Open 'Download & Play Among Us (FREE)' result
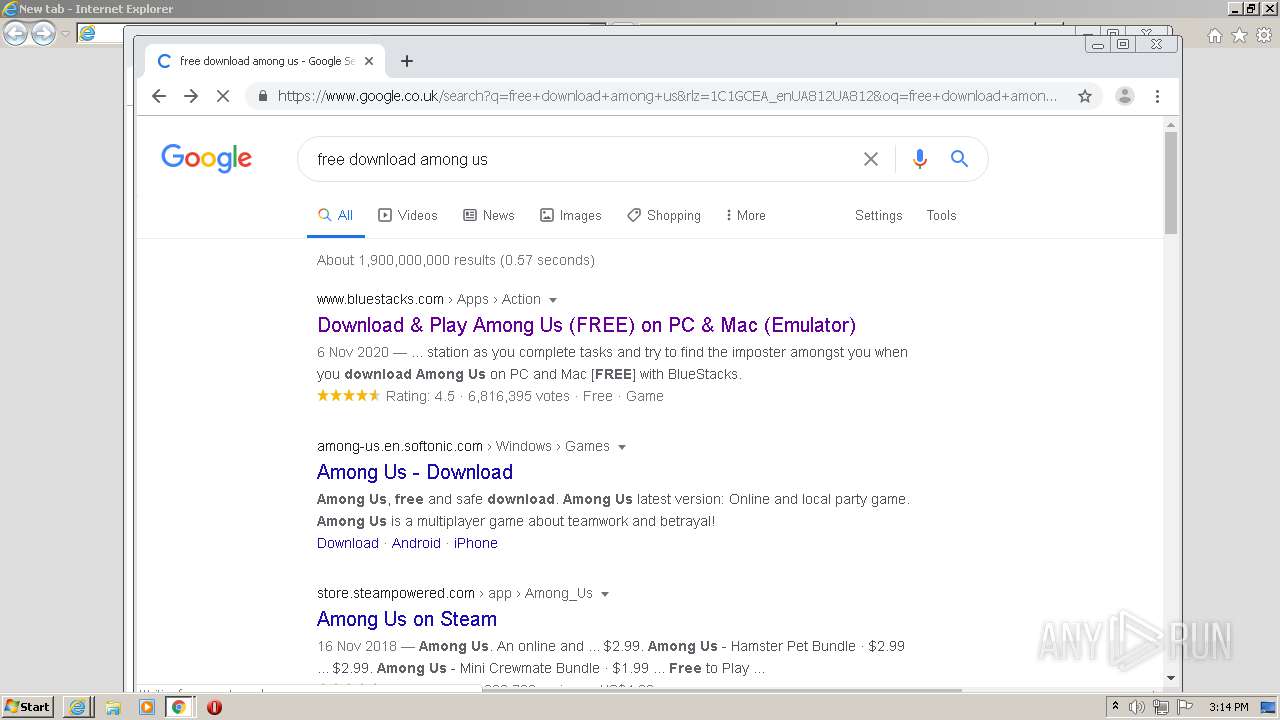This screenshot has width=1280, height=720. pyautogui.click(x=586, y=325)
